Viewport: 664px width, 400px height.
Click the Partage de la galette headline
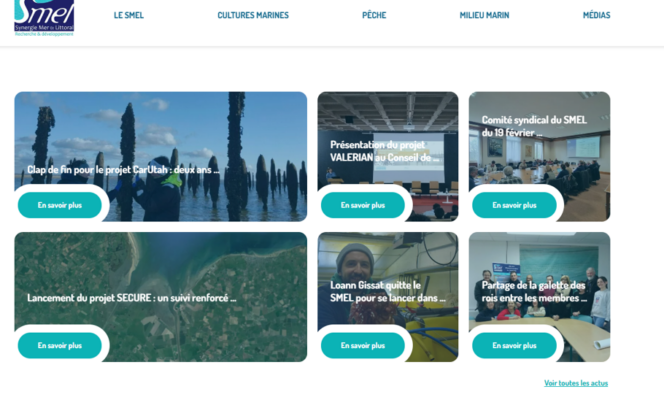pos(534,292)
